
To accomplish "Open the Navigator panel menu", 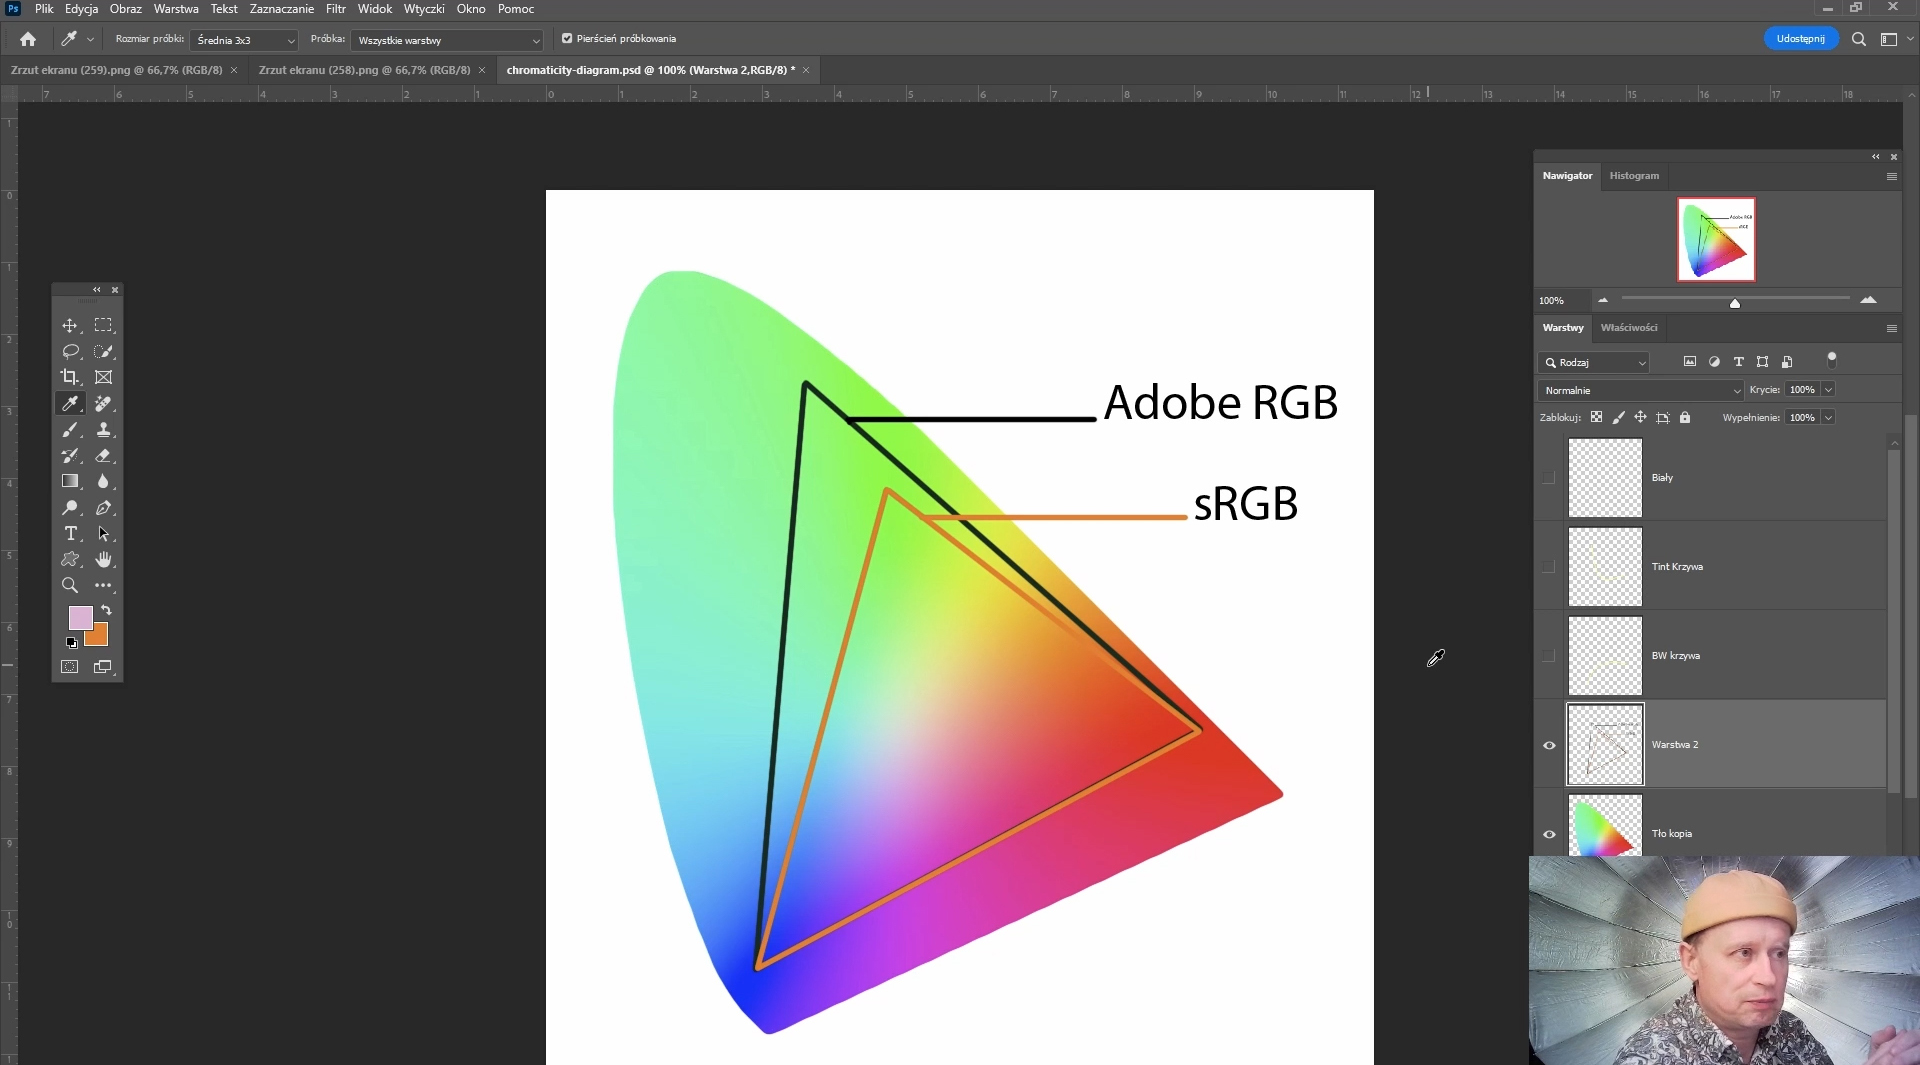I will (x=1892, y=176).
